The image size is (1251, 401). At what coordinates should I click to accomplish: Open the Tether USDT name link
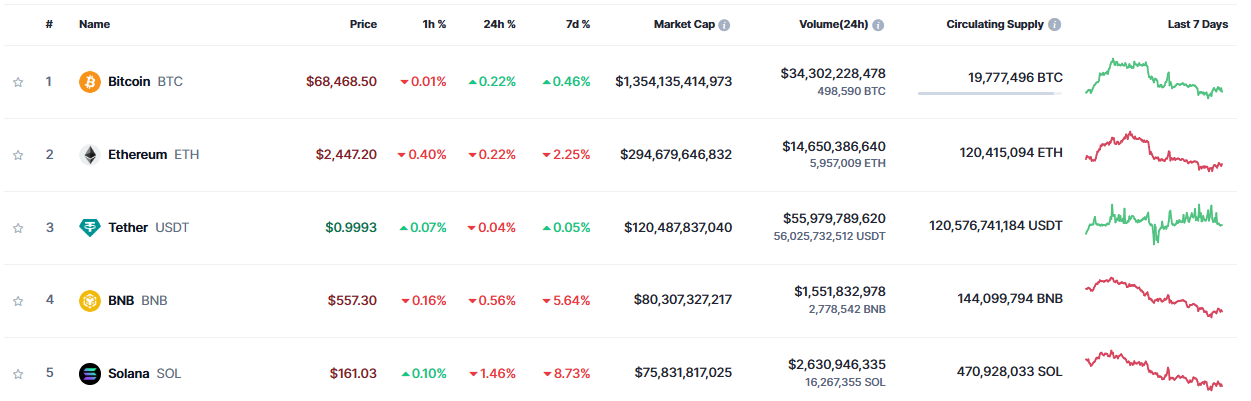click(148, 228)
